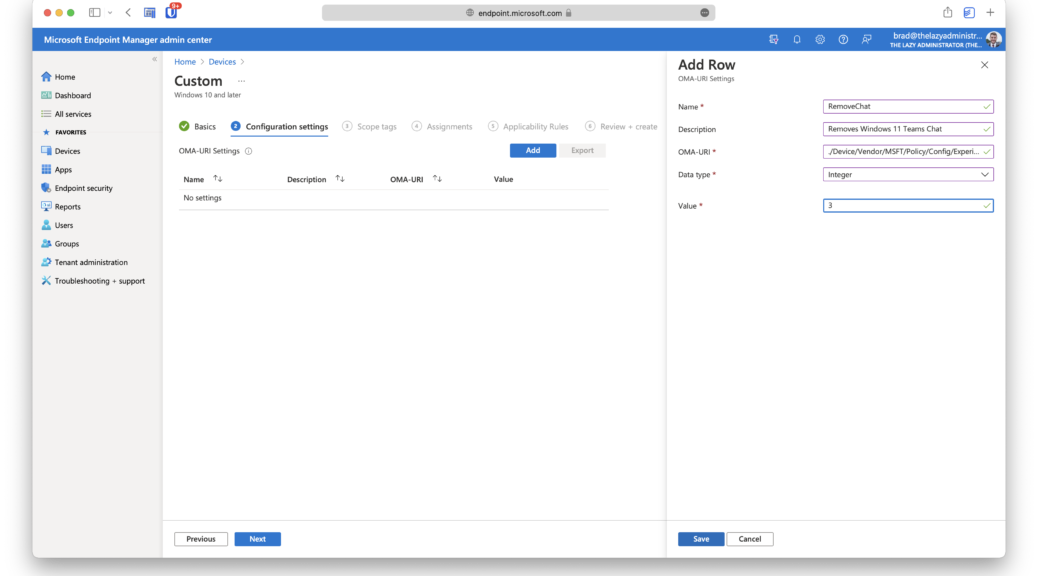Toggle the Safari sidebar button

pyautogui.click(x=95, y=13)
